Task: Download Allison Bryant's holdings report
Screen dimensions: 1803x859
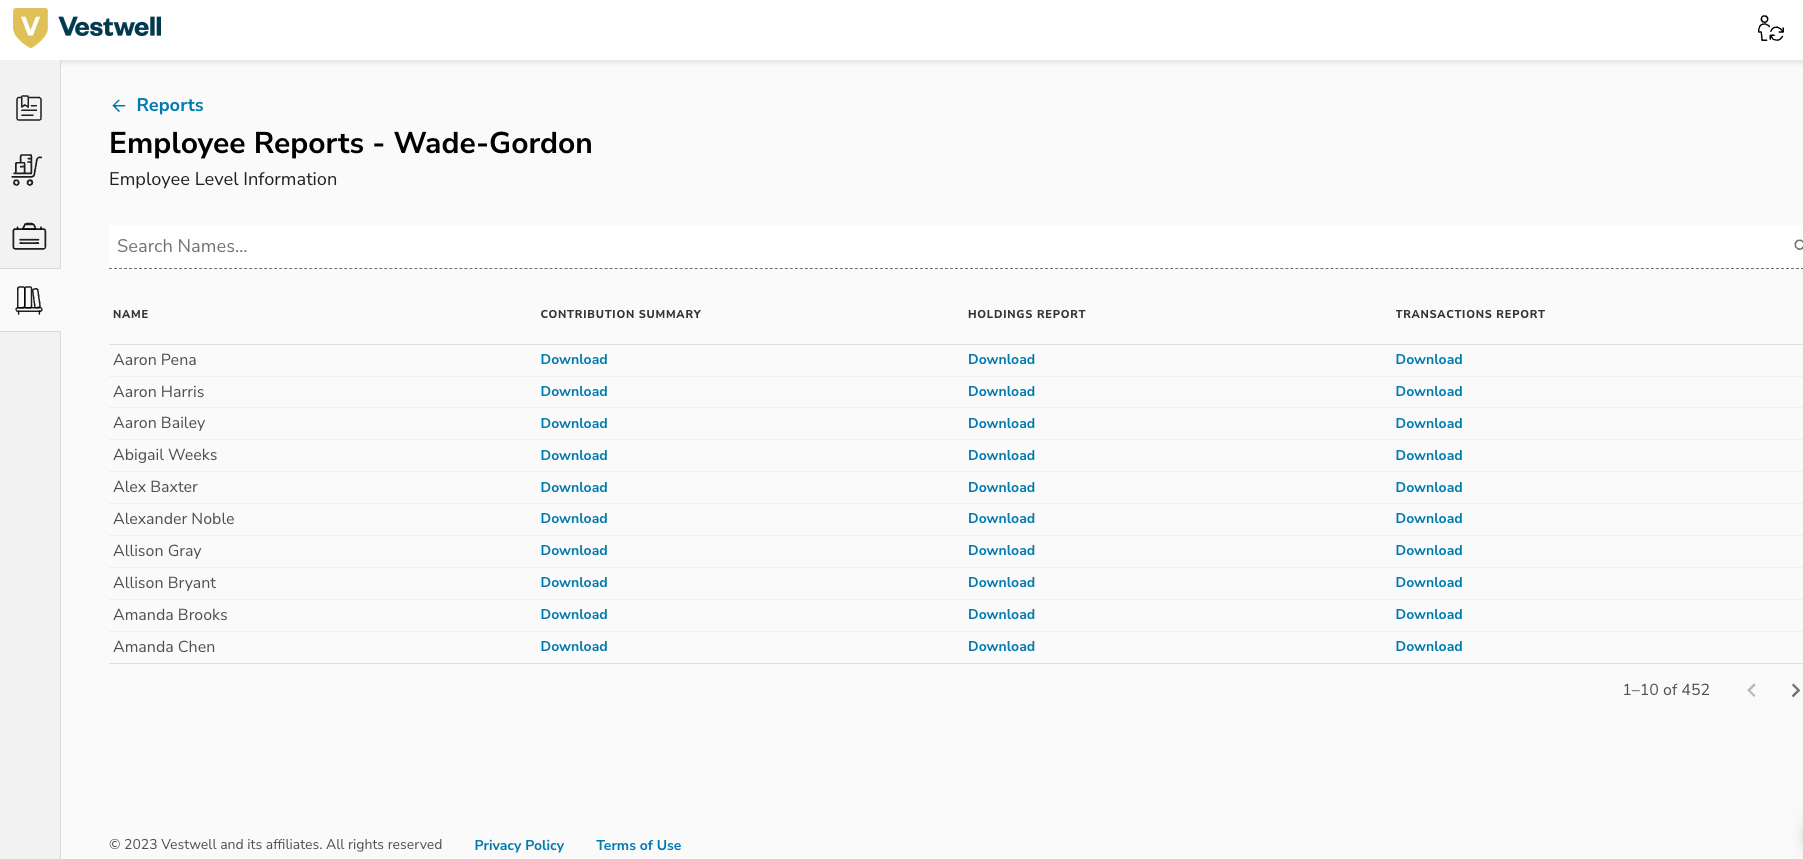Action: 1001,583
